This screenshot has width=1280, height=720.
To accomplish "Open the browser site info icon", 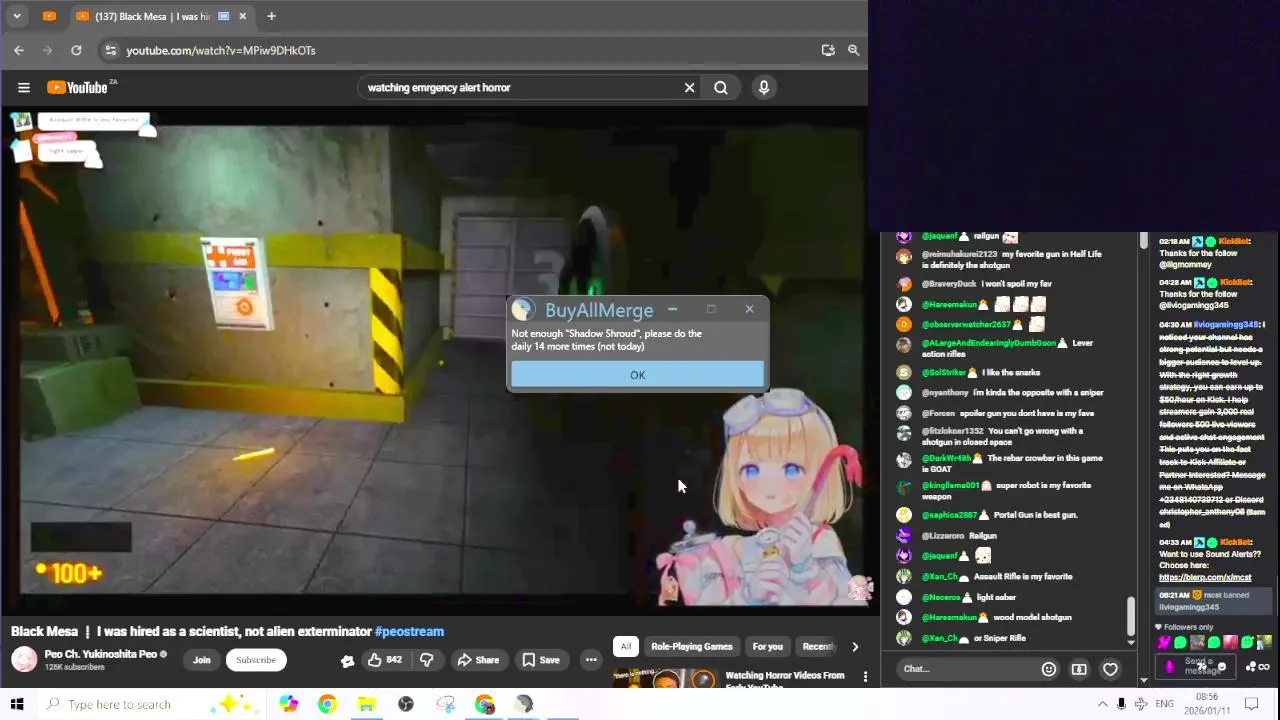I will [x=111, y=50].
